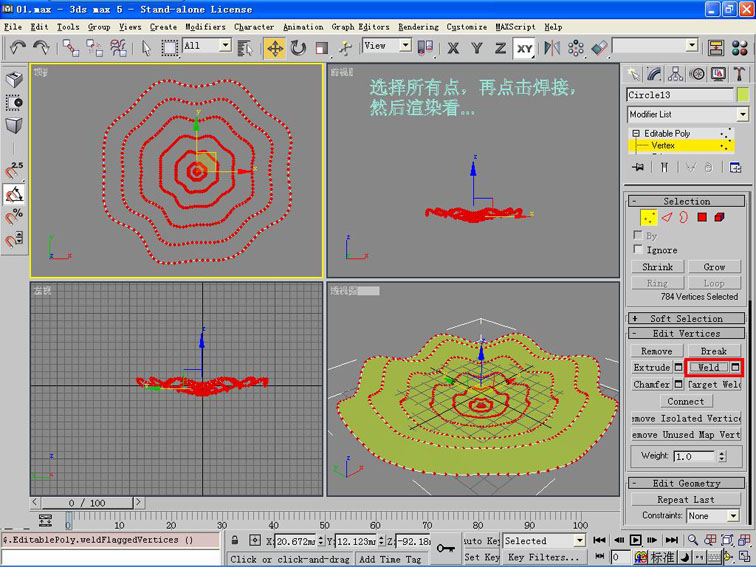Switch to the Modify command panel

pyautogui.click(x=654, y=74)
